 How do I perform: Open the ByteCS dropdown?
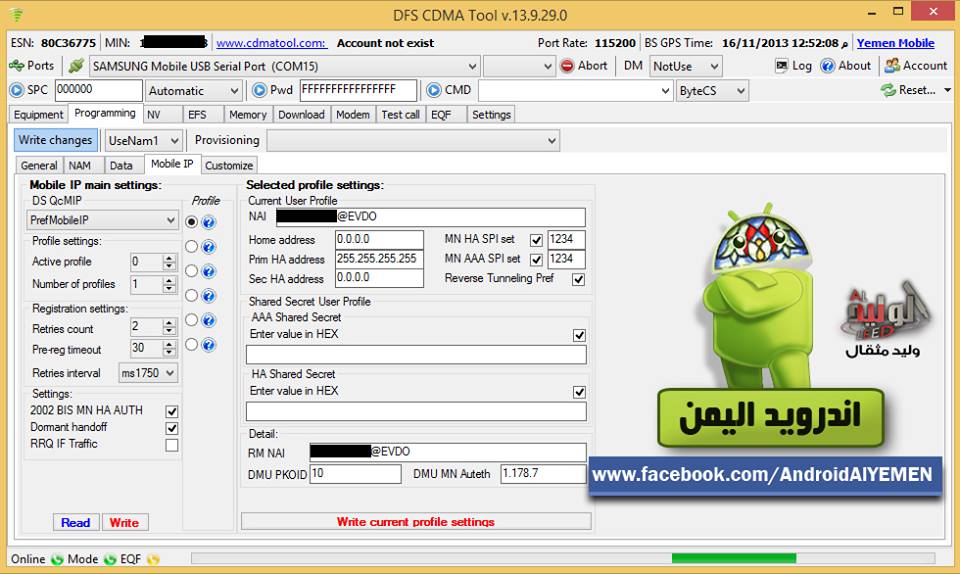point(713,91)
